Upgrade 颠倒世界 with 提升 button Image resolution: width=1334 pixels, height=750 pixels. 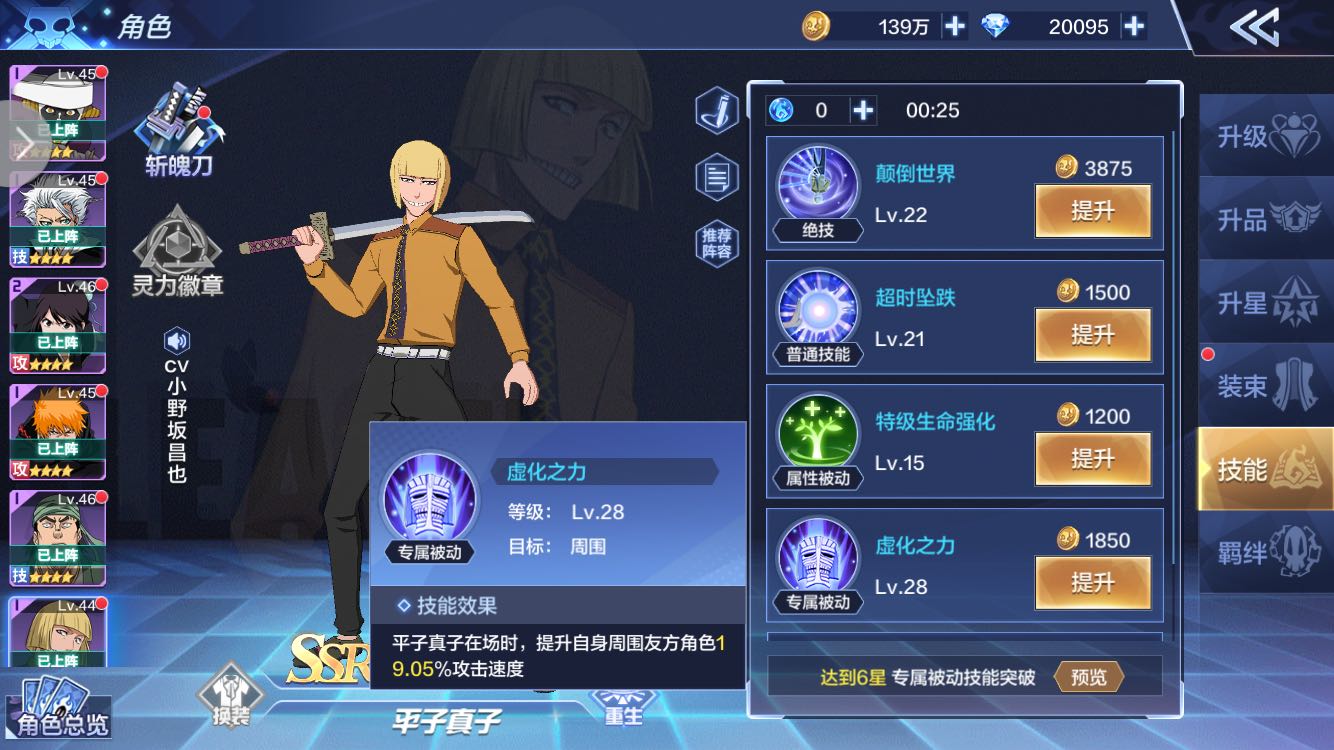(1092, 211)
